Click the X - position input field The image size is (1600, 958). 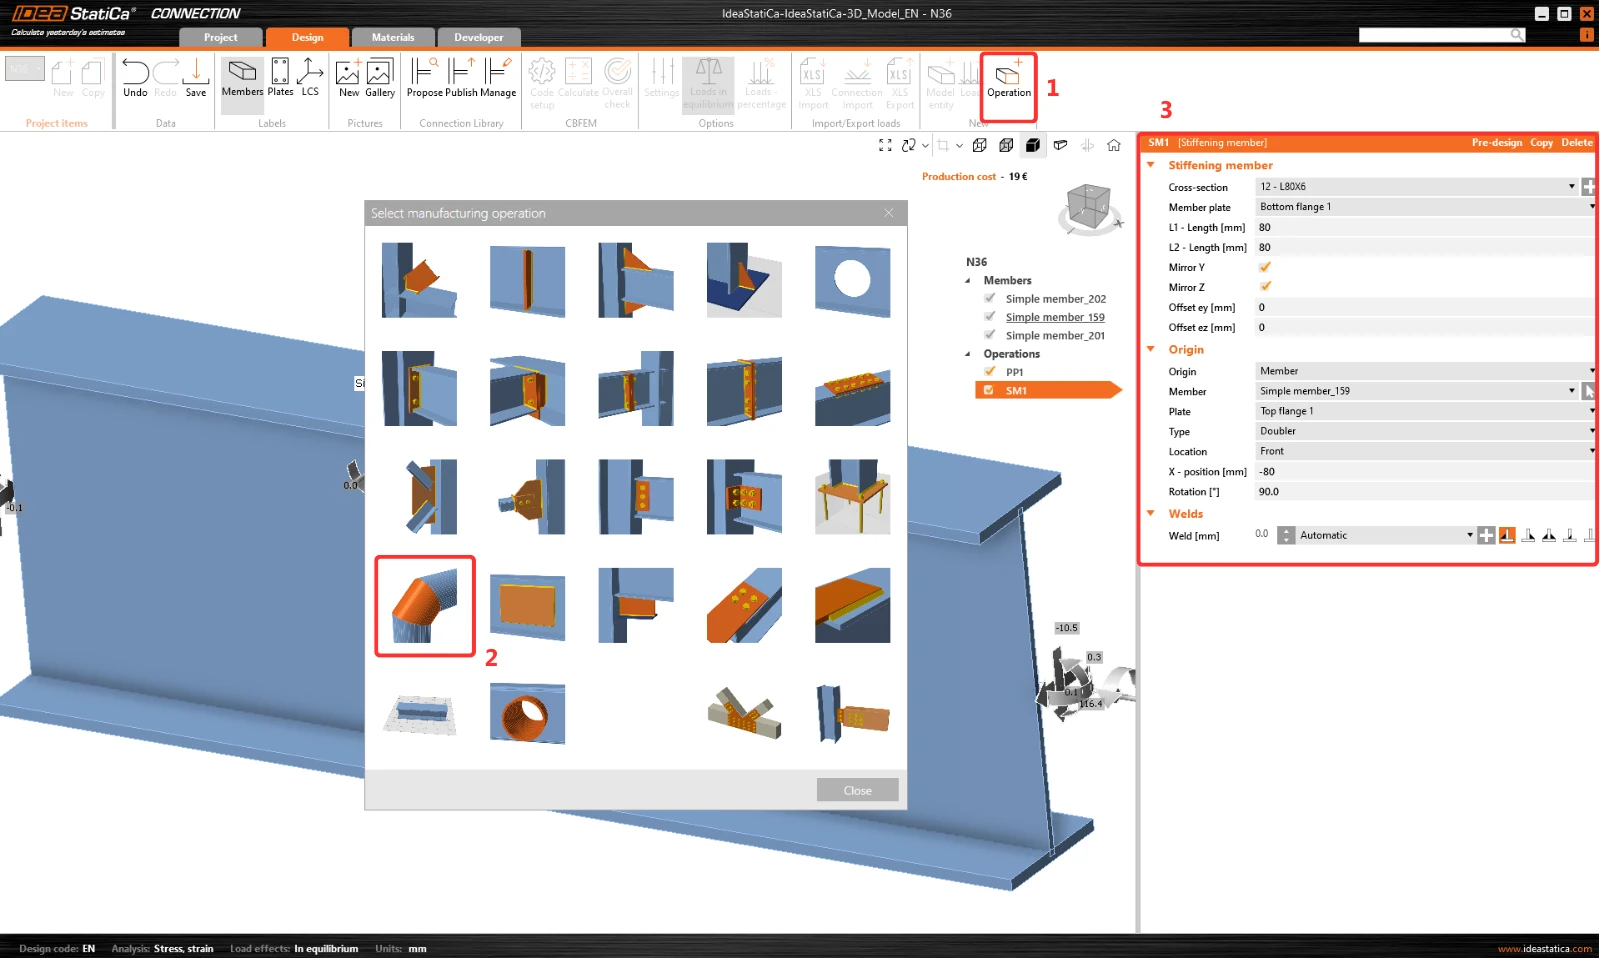pos(1425,471)
